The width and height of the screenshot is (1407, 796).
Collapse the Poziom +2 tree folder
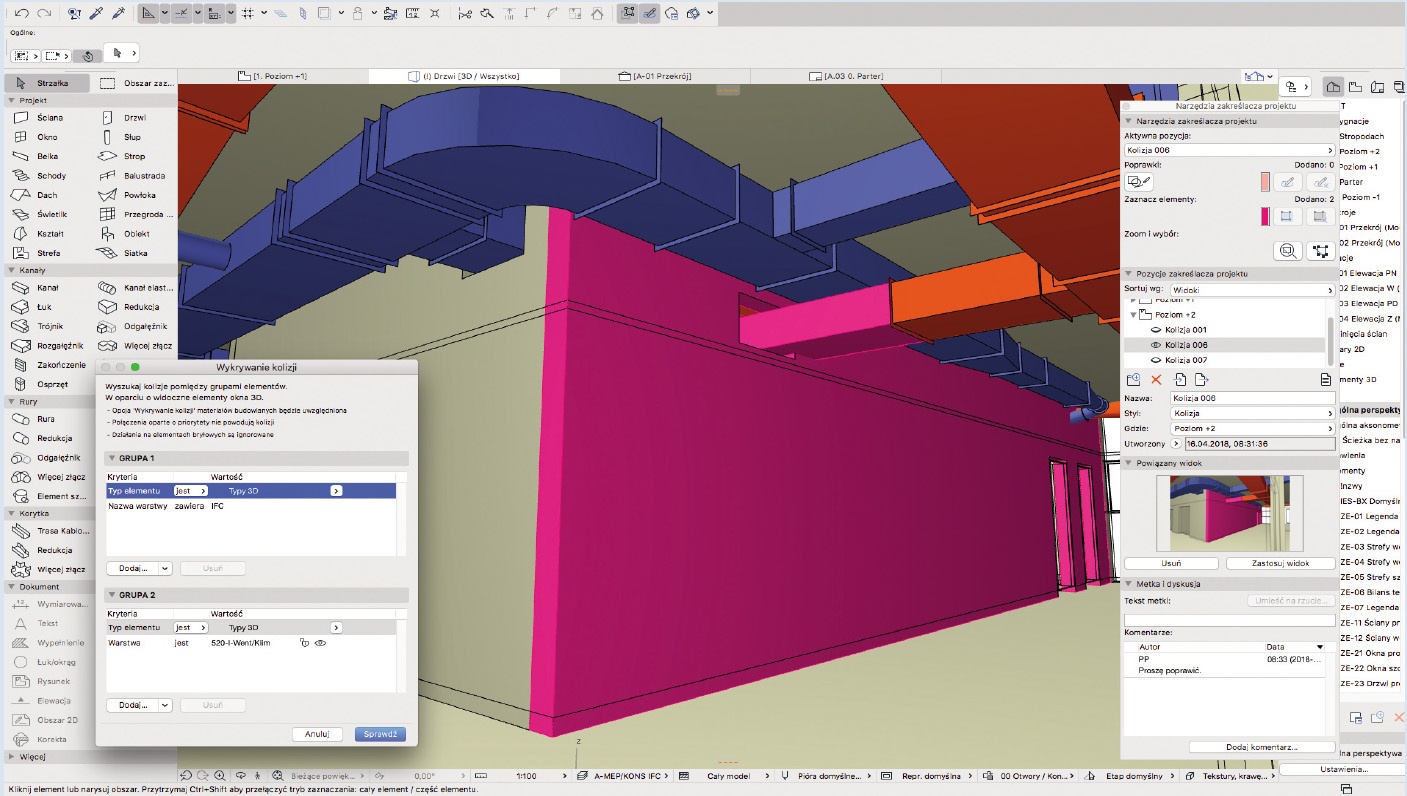point(1134,315)
